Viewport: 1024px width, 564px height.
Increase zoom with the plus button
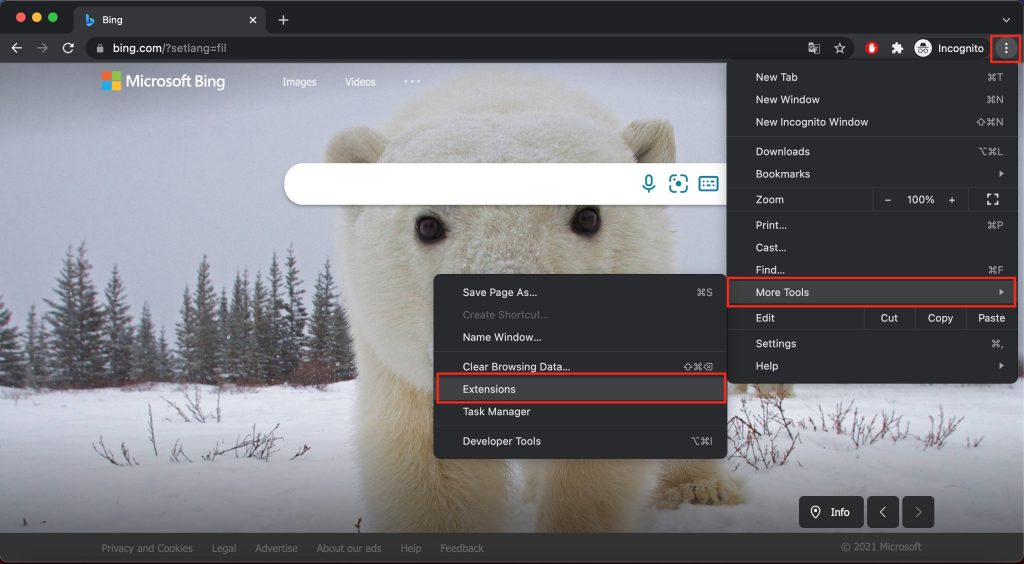pos(951,200)
